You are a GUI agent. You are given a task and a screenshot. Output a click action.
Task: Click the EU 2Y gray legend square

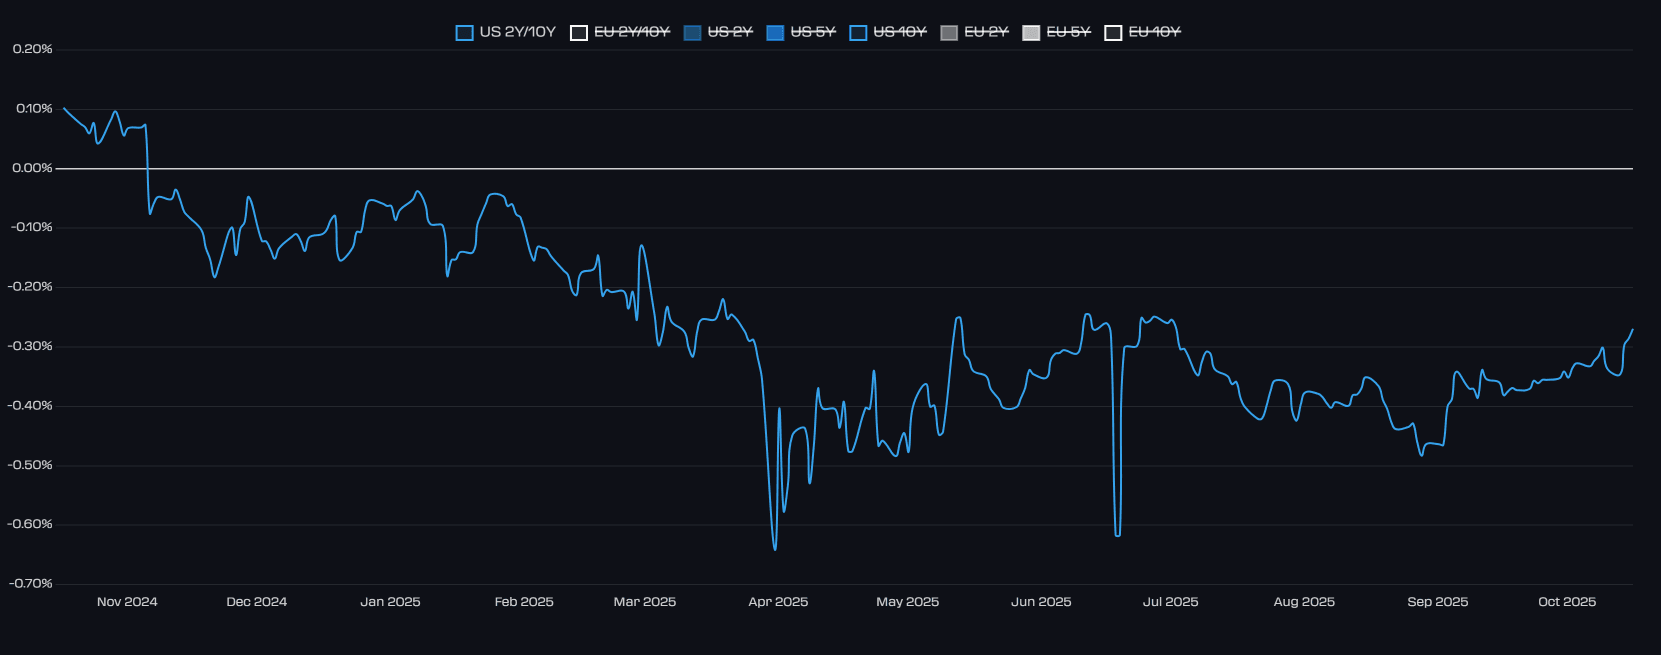tap(949, 33)
